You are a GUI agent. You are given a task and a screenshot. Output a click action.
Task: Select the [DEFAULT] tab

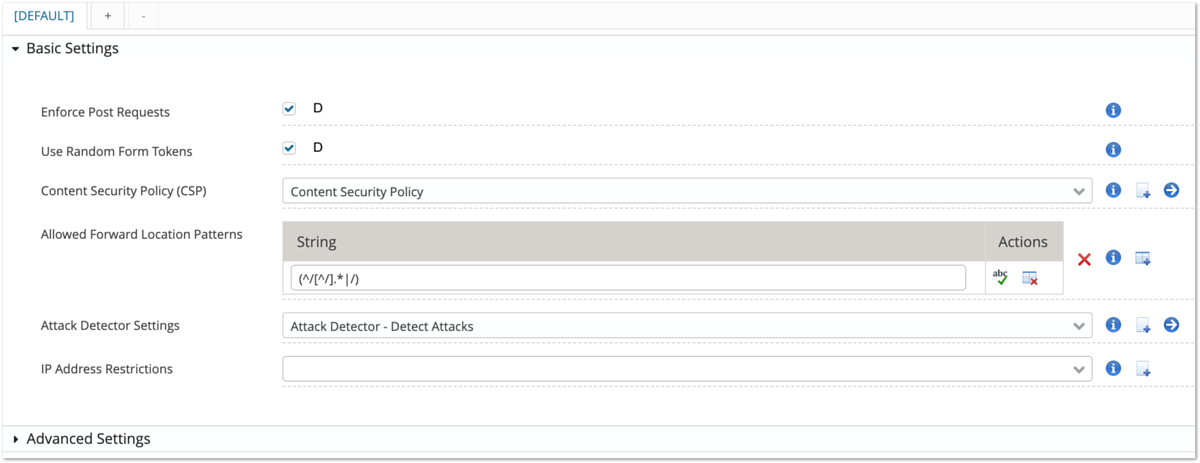(x=44, y=15)
